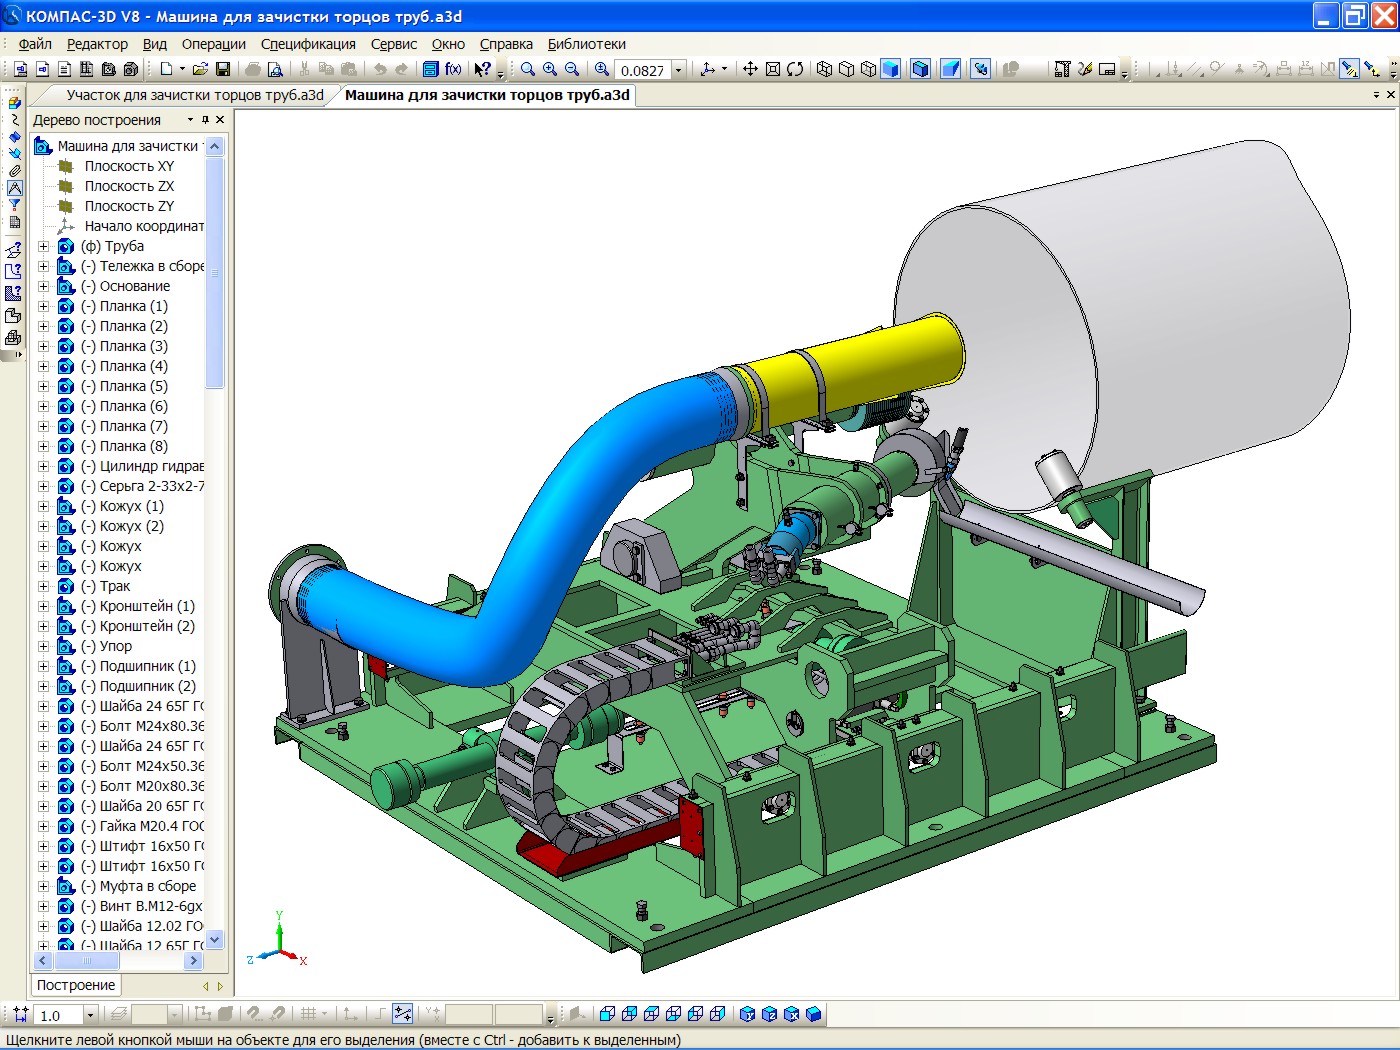Open the zoom scale 0.0827 dropdown
The width and height of the screenshot is (1400, 1050).
[678, 69]
